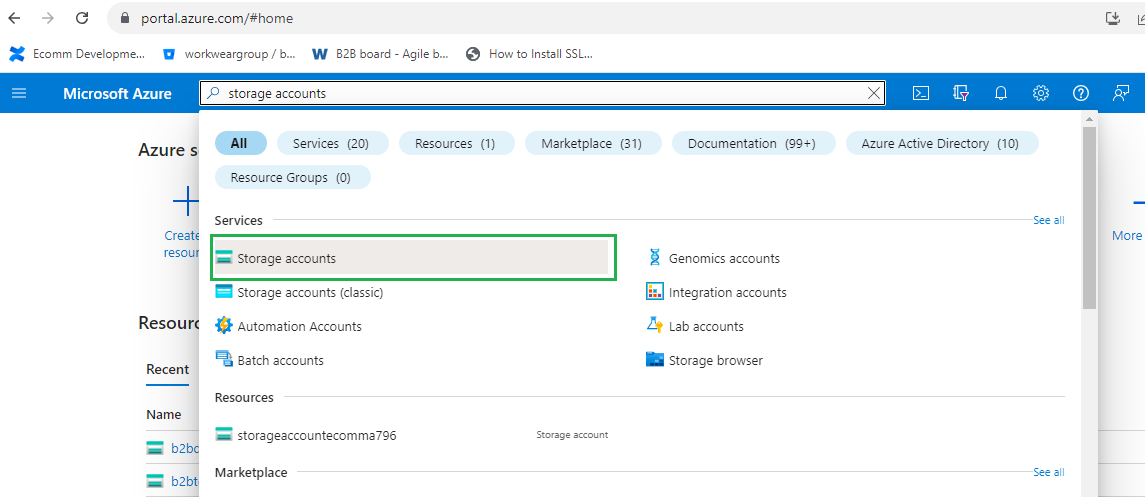Click the Integration accounts icon
The image size is (1145, 497).
(655, 292)
